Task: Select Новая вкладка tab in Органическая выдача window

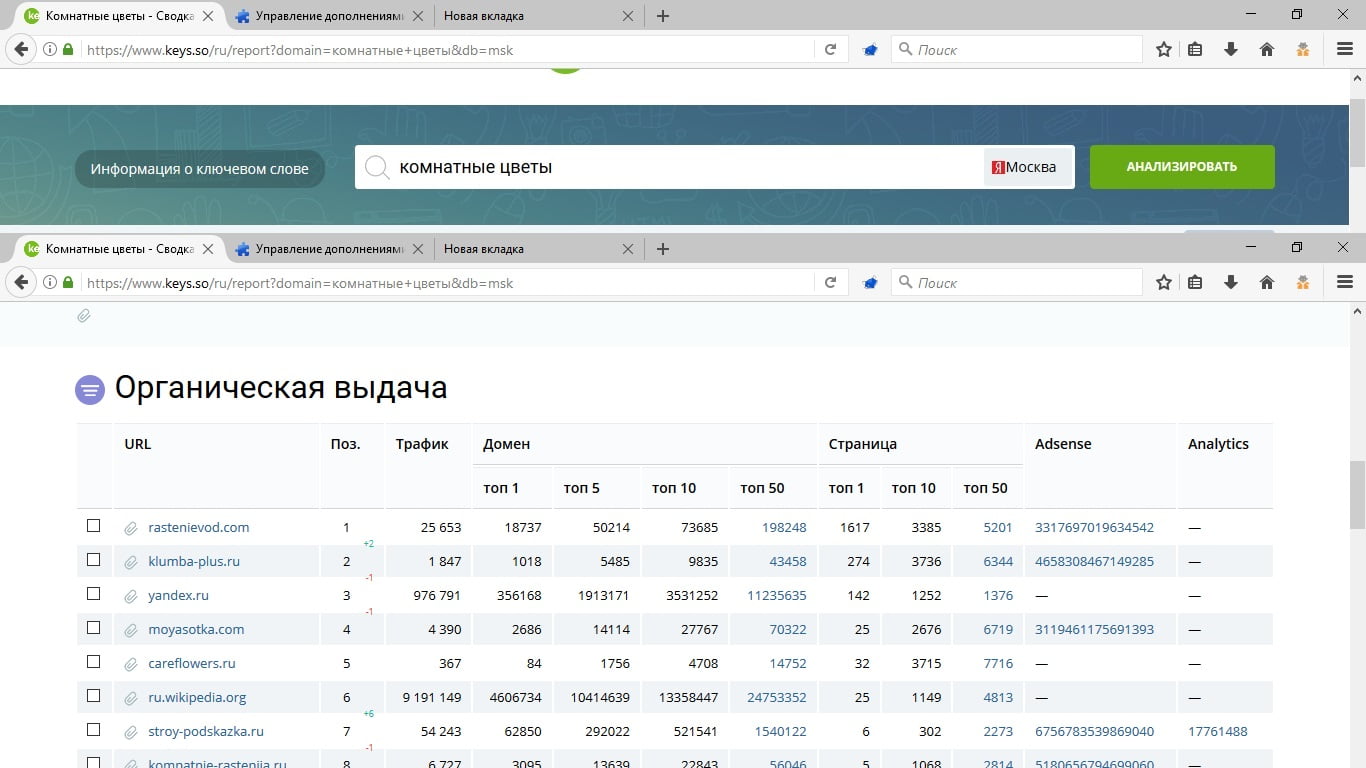Action: 538,248
